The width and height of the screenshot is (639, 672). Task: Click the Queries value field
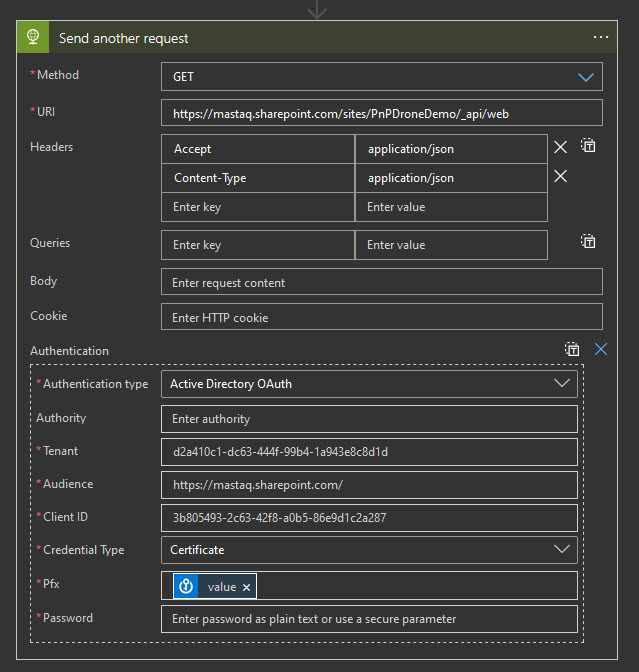pyautogui.click(x=450, y=245)
